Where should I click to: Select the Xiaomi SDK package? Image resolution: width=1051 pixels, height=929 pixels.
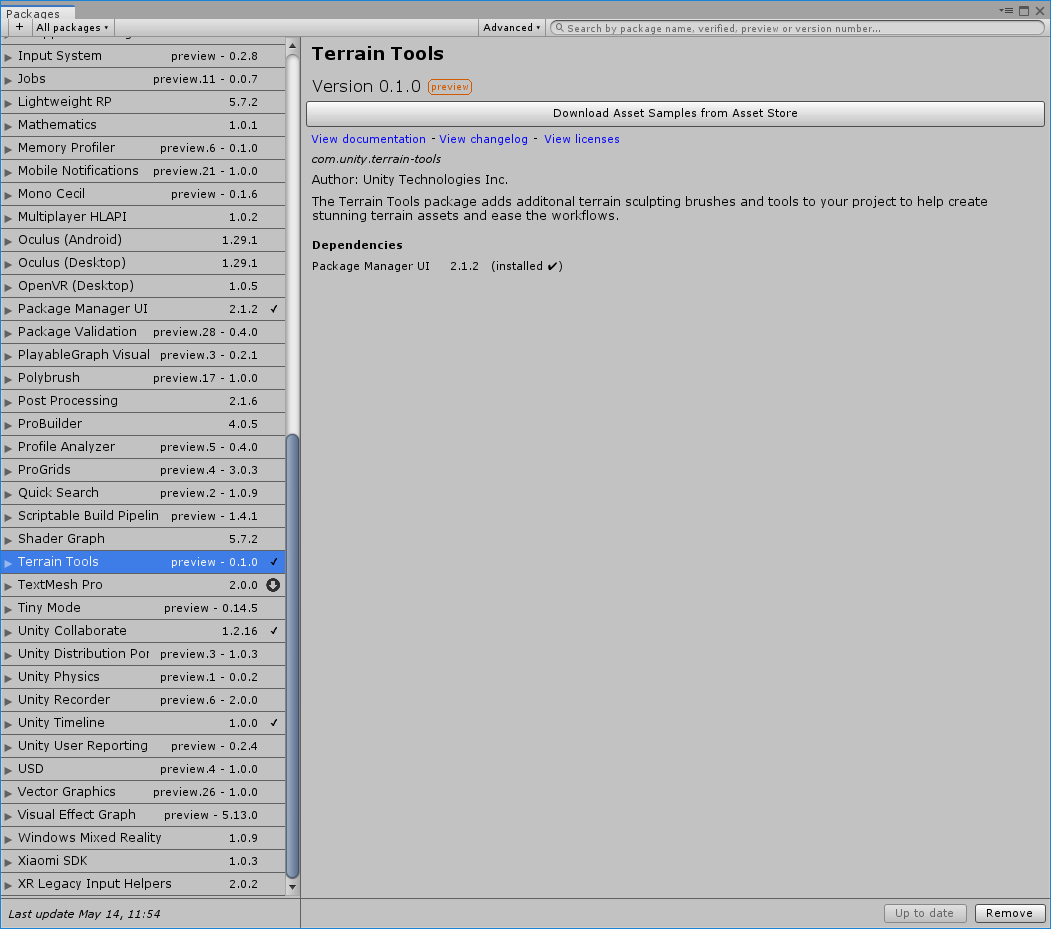pos(143,861)
